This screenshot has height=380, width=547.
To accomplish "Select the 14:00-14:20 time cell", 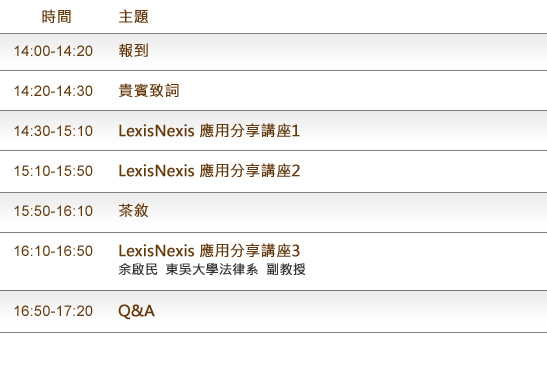I will 53,51.
